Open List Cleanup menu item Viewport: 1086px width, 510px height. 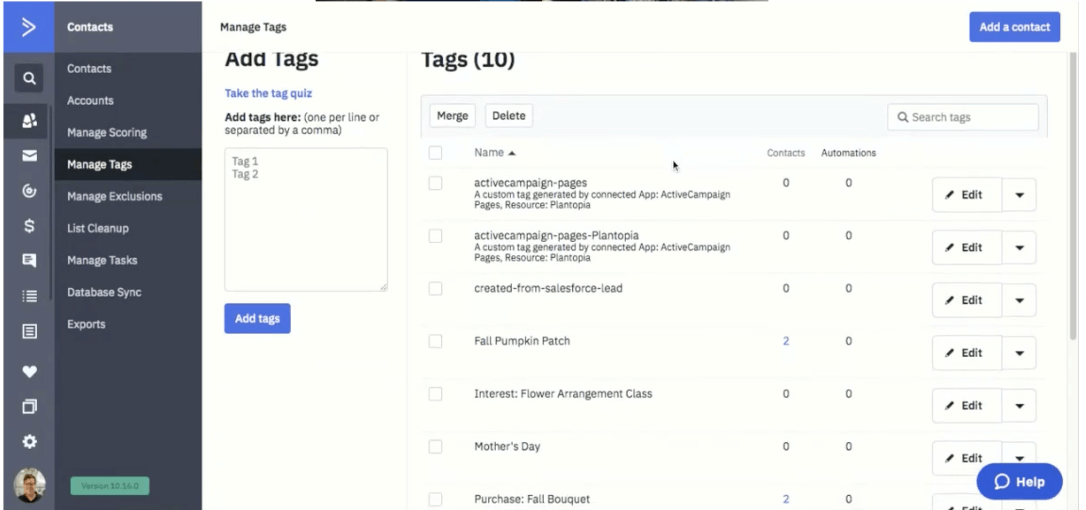(x=98, y=228)
